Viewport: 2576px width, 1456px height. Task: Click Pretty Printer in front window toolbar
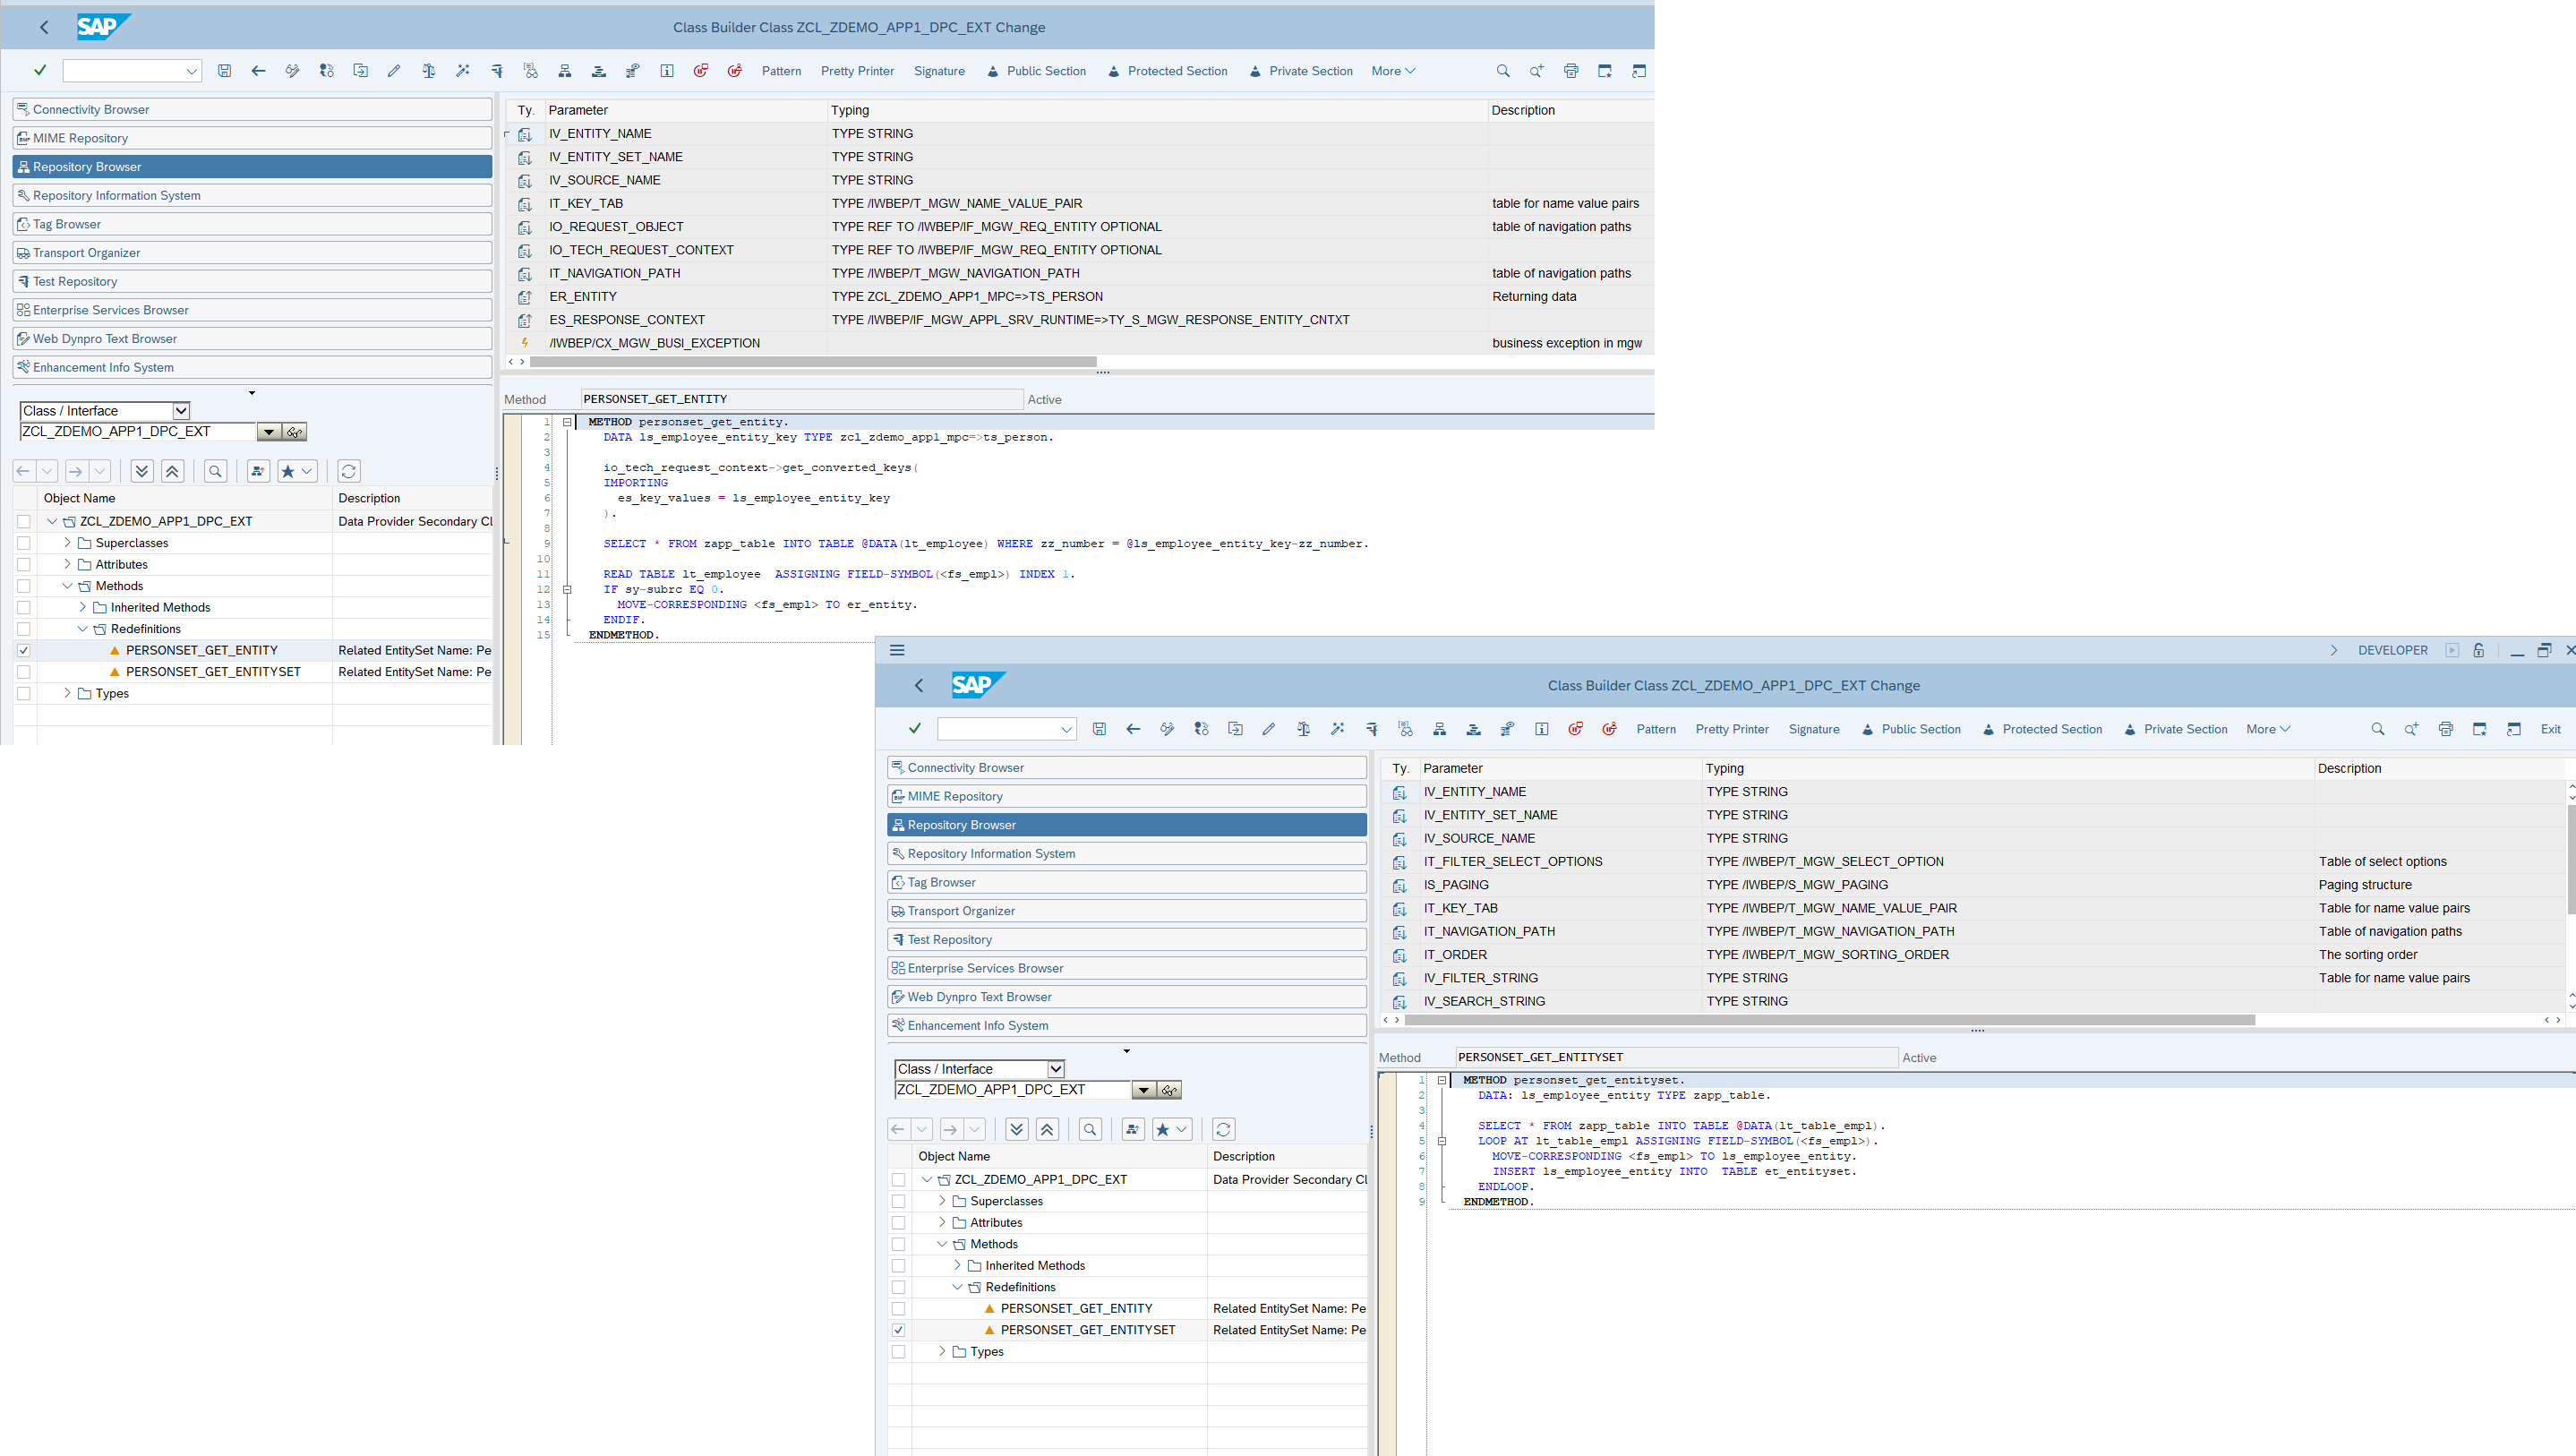(x=1732, y=729)
